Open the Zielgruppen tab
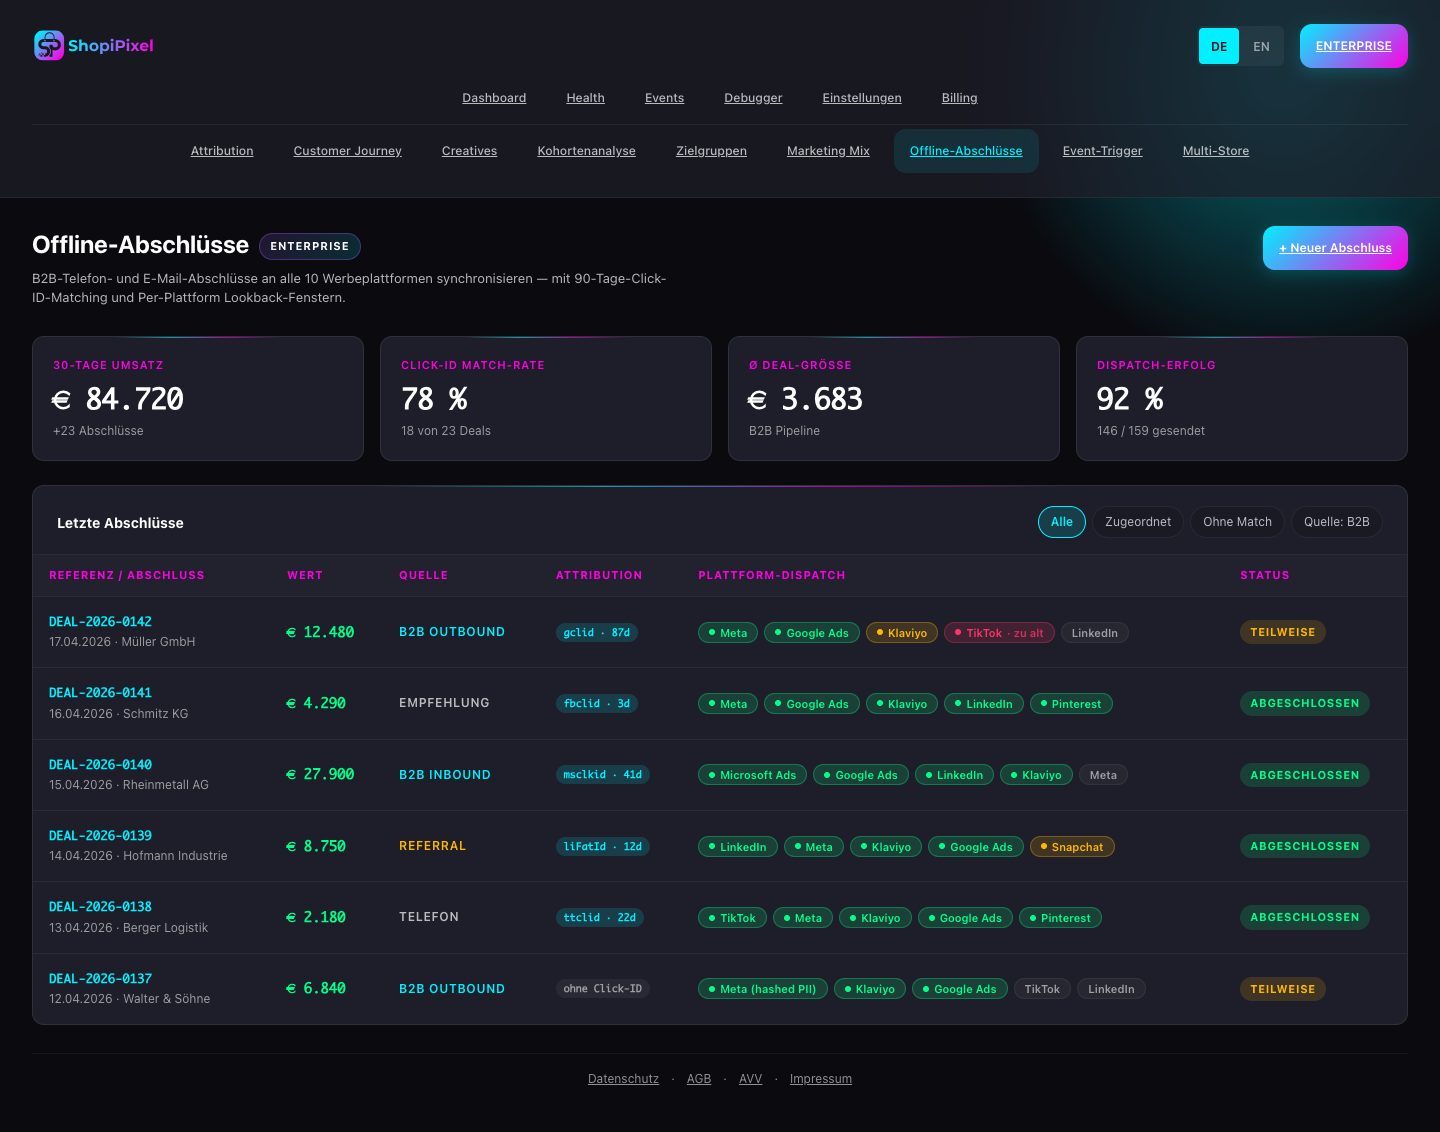 711,151
